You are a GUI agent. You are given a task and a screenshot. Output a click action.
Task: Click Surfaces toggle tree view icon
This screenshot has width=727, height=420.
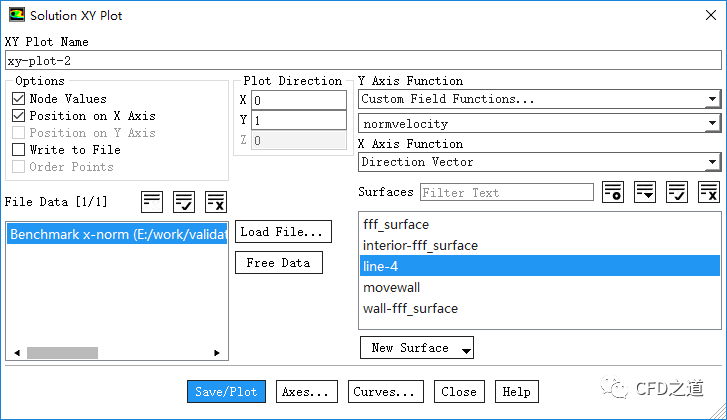click(x=645, y=192)
